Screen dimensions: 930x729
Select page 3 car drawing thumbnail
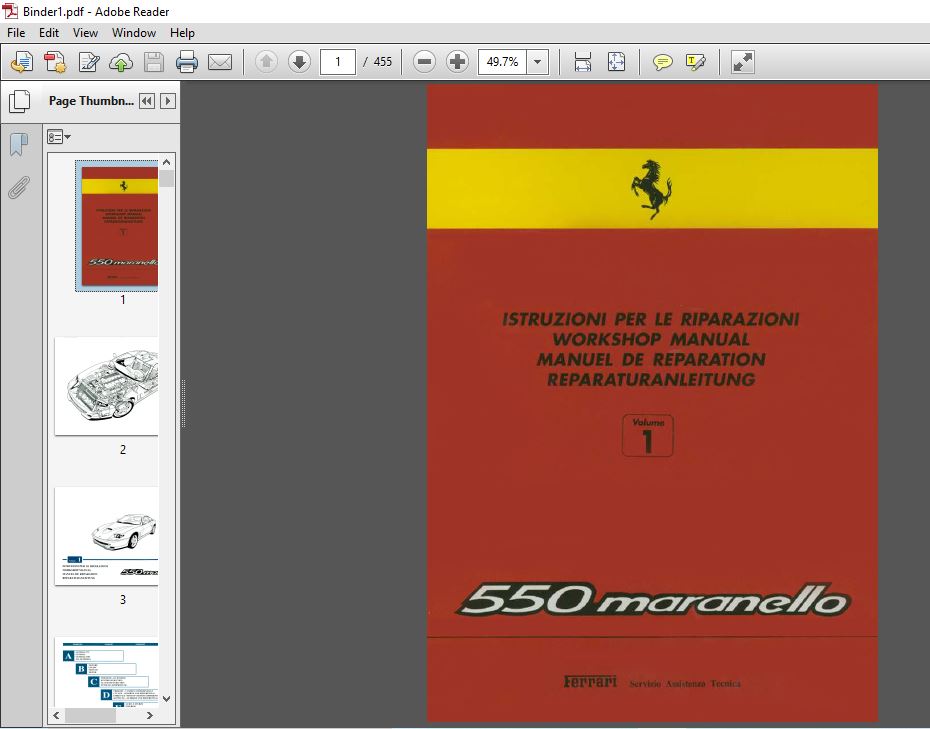(107, 536)
